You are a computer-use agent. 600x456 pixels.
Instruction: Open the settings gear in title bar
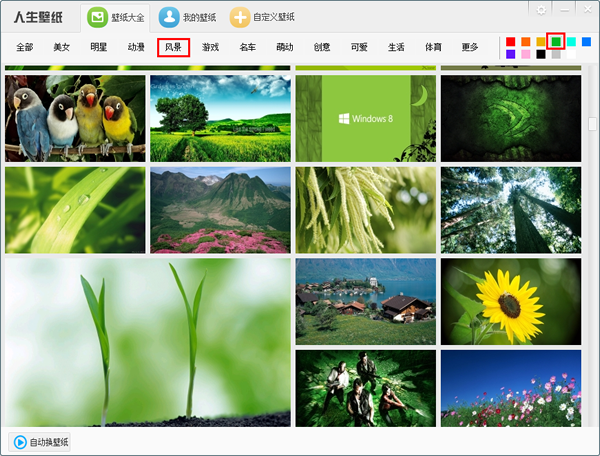[542, 9]
